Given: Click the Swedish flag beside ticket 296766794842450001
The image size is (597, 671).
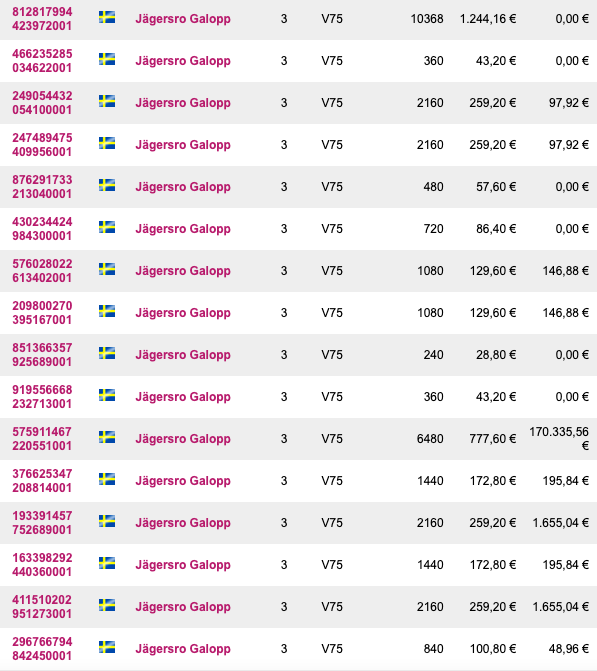Looking at the screenshot, I should click(x=107, y=647).
